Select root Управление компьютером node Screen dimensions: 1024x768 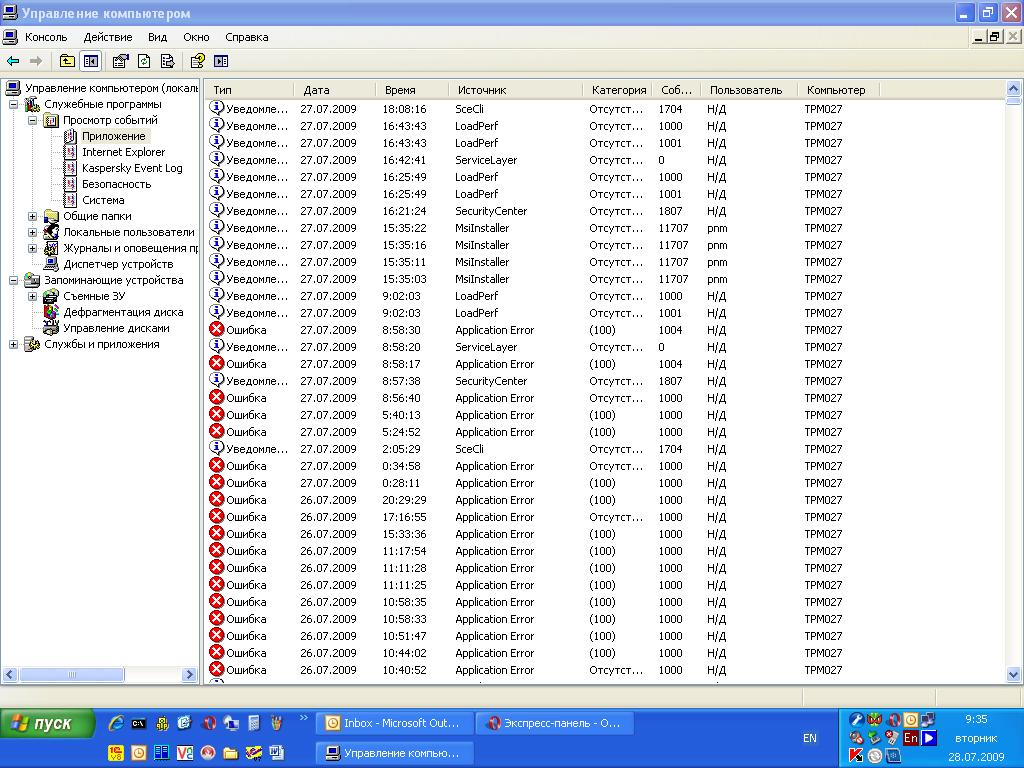(111, 88)
